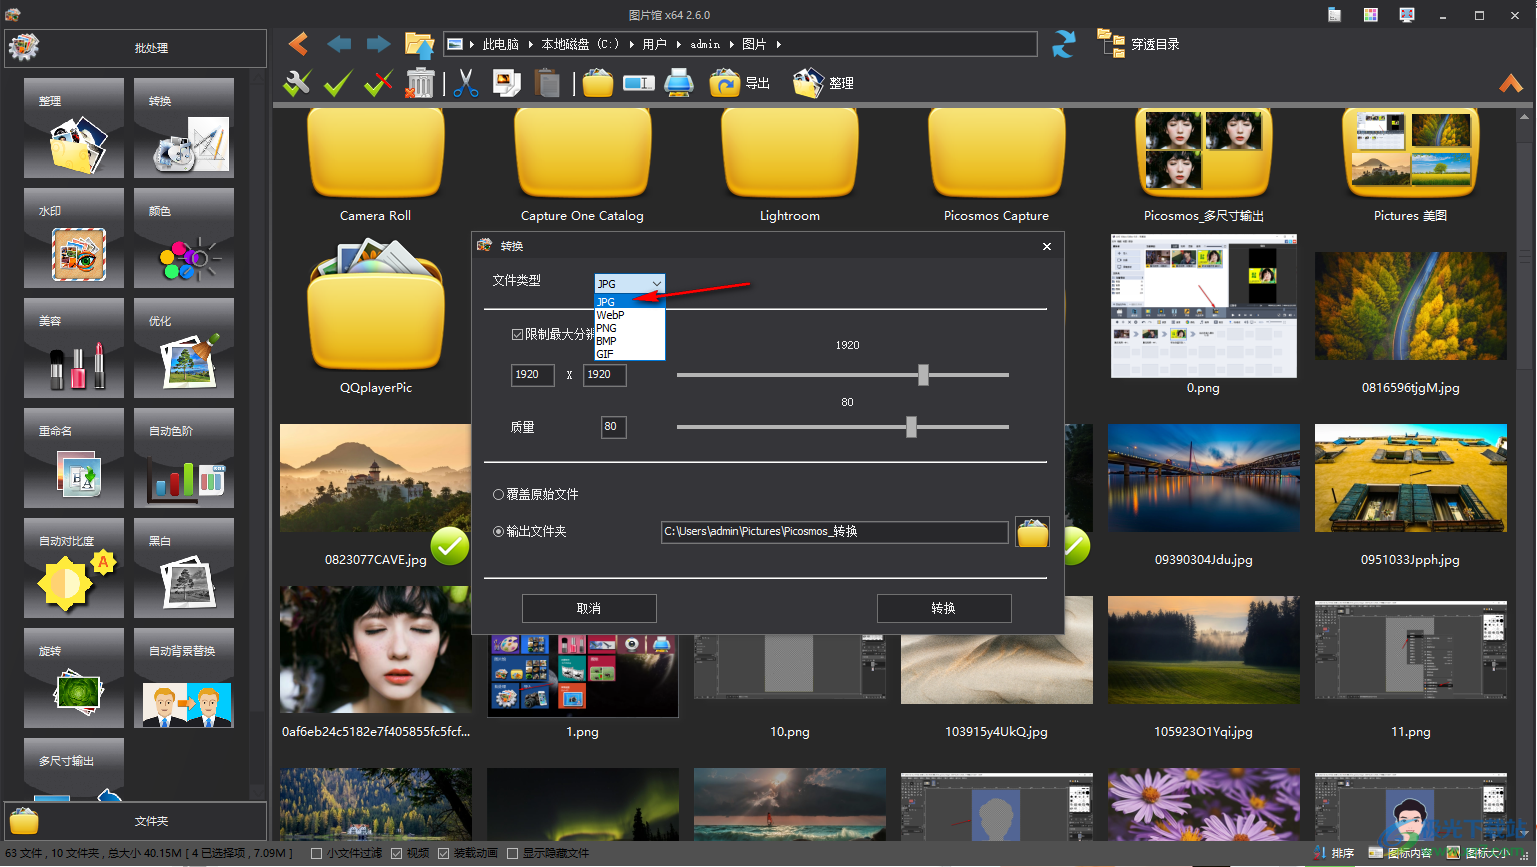The height and width of the screenshot is (867, 1537).
Task: Choose JPG from the file type list
Action: [629, 301]
